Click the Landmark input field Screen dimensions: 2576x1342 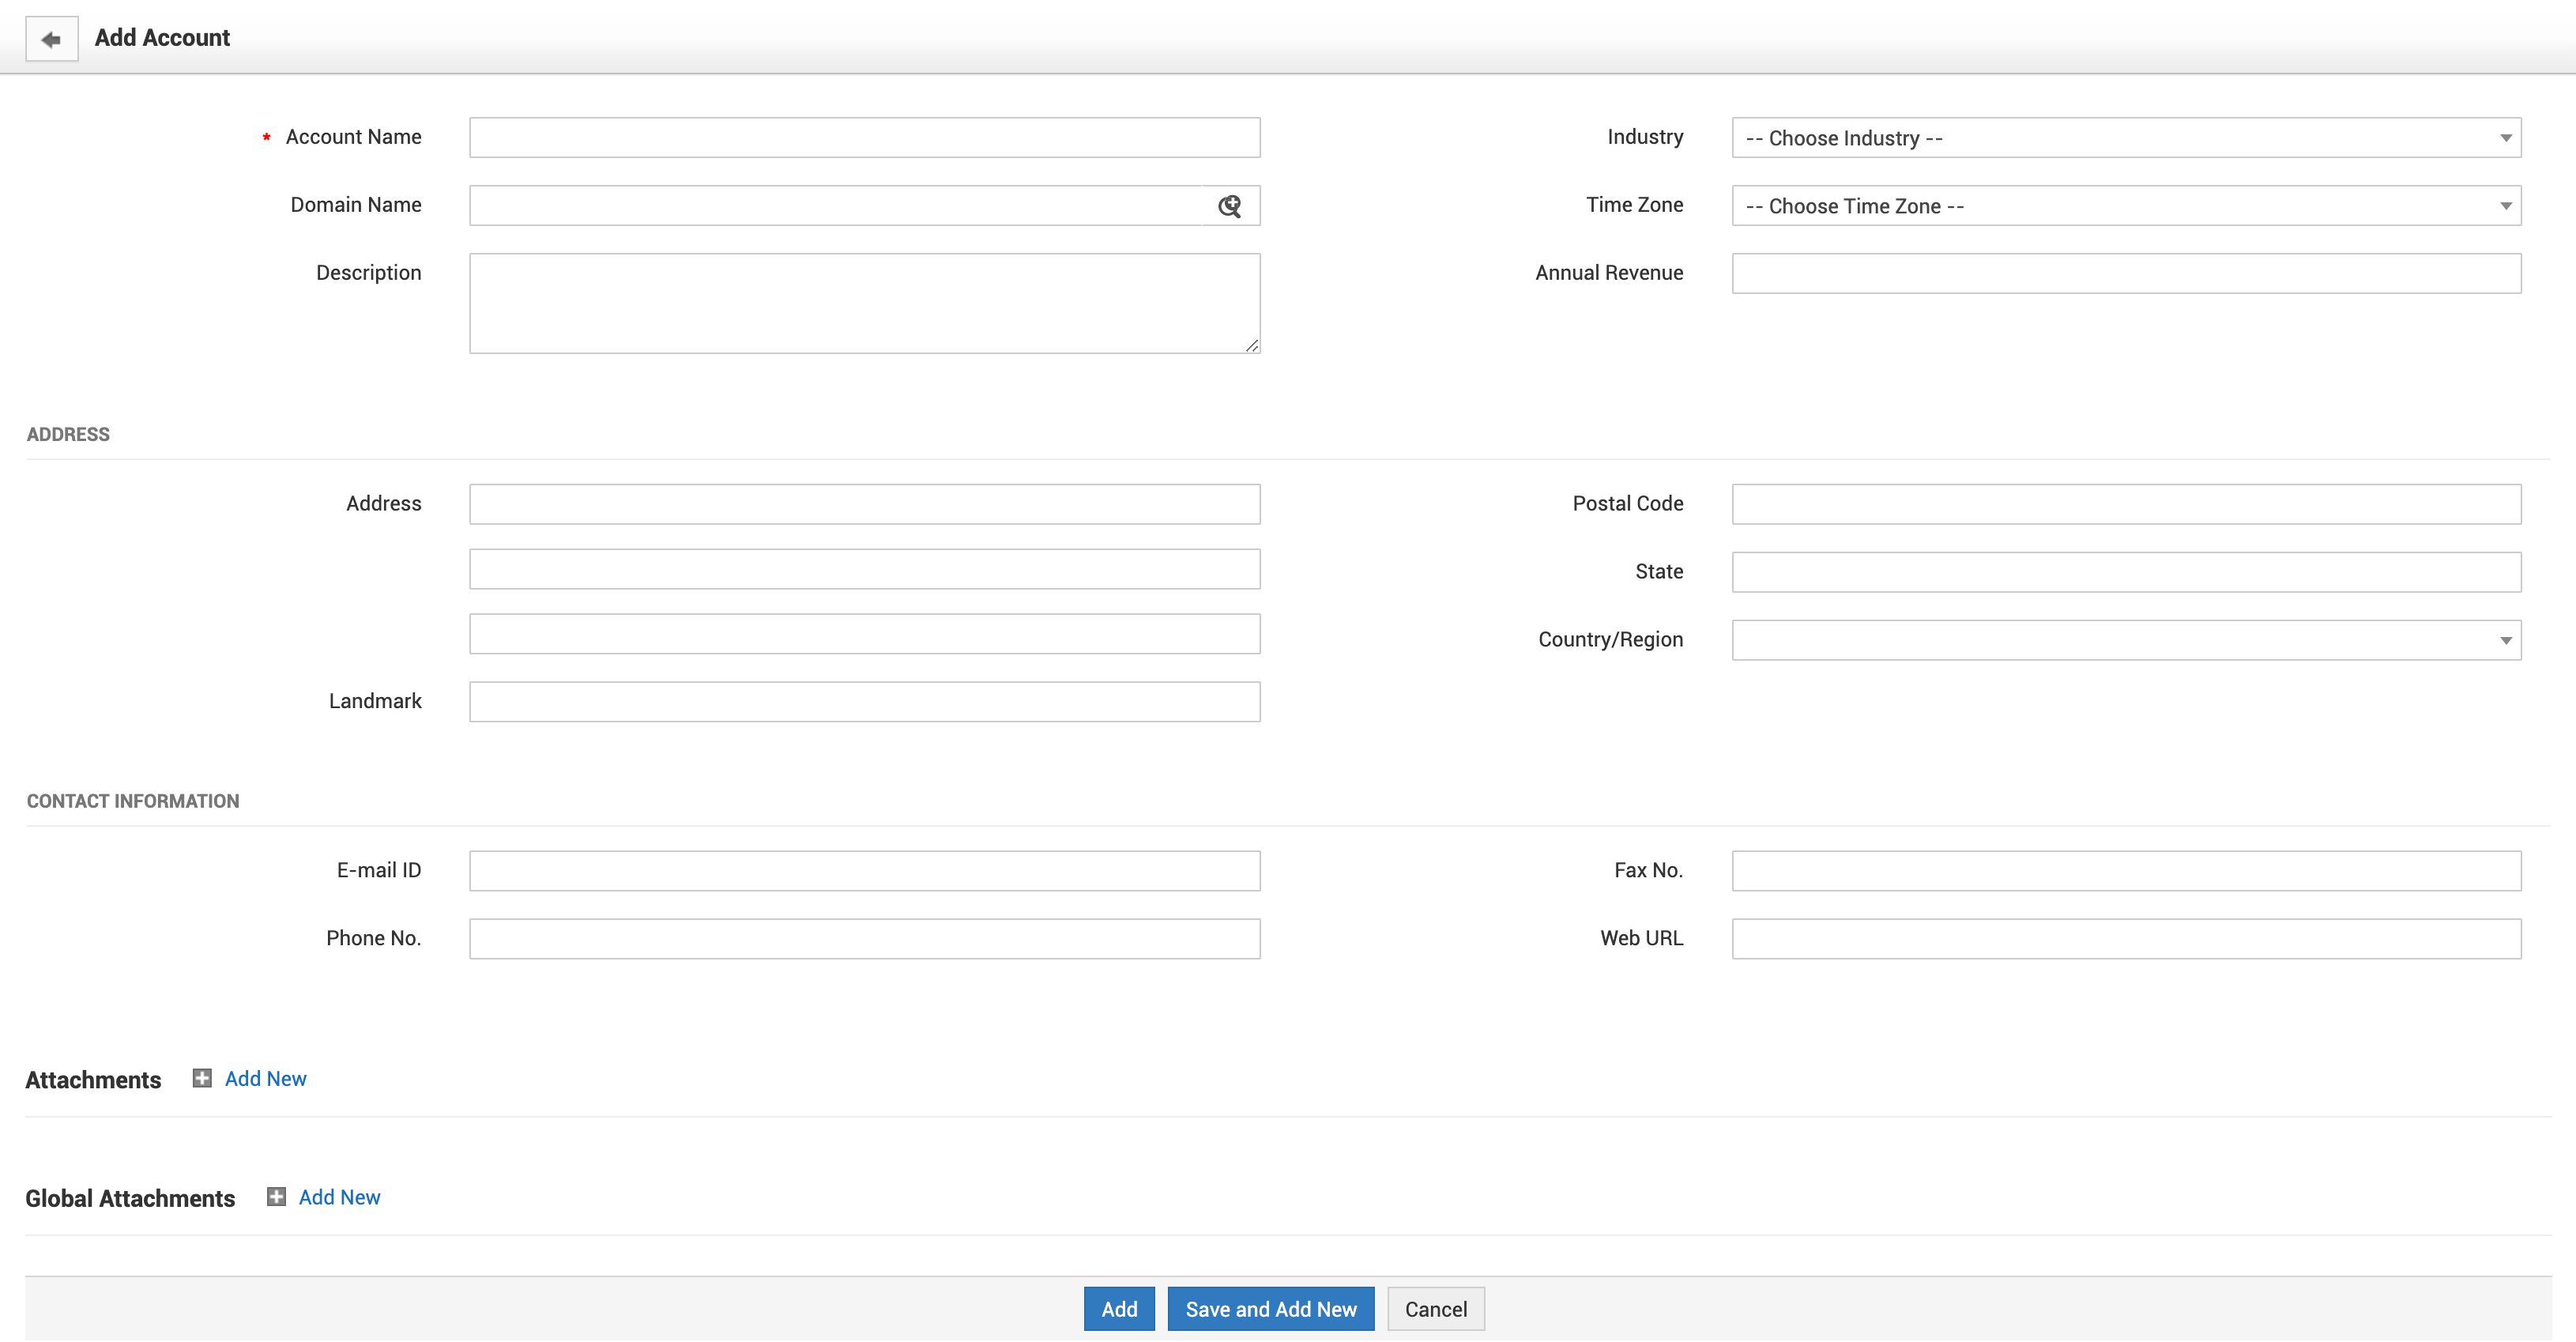(864, 701)
